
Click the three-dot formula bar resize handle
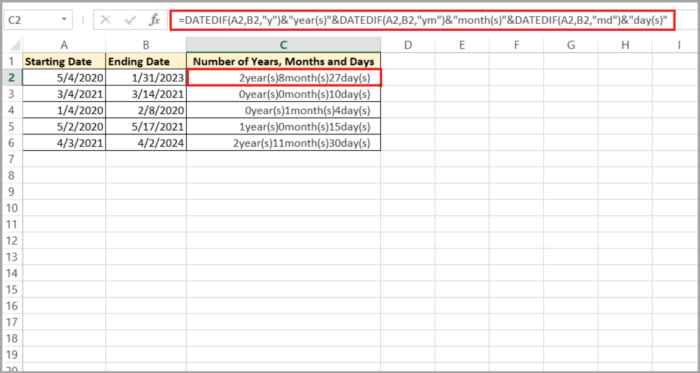[x=83, y=20]
